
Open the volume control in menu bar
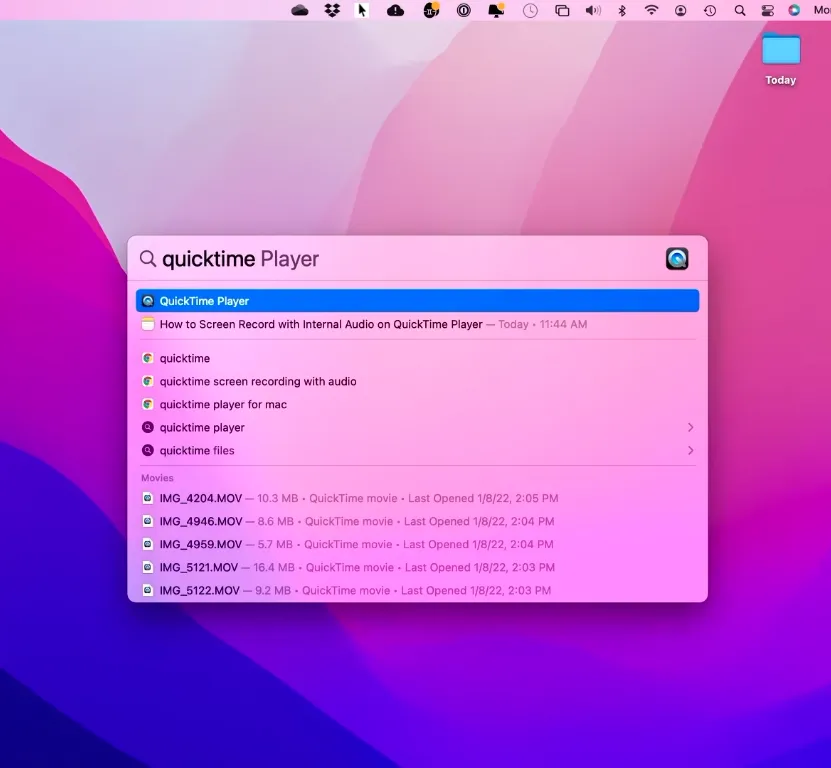click(593, 11)
